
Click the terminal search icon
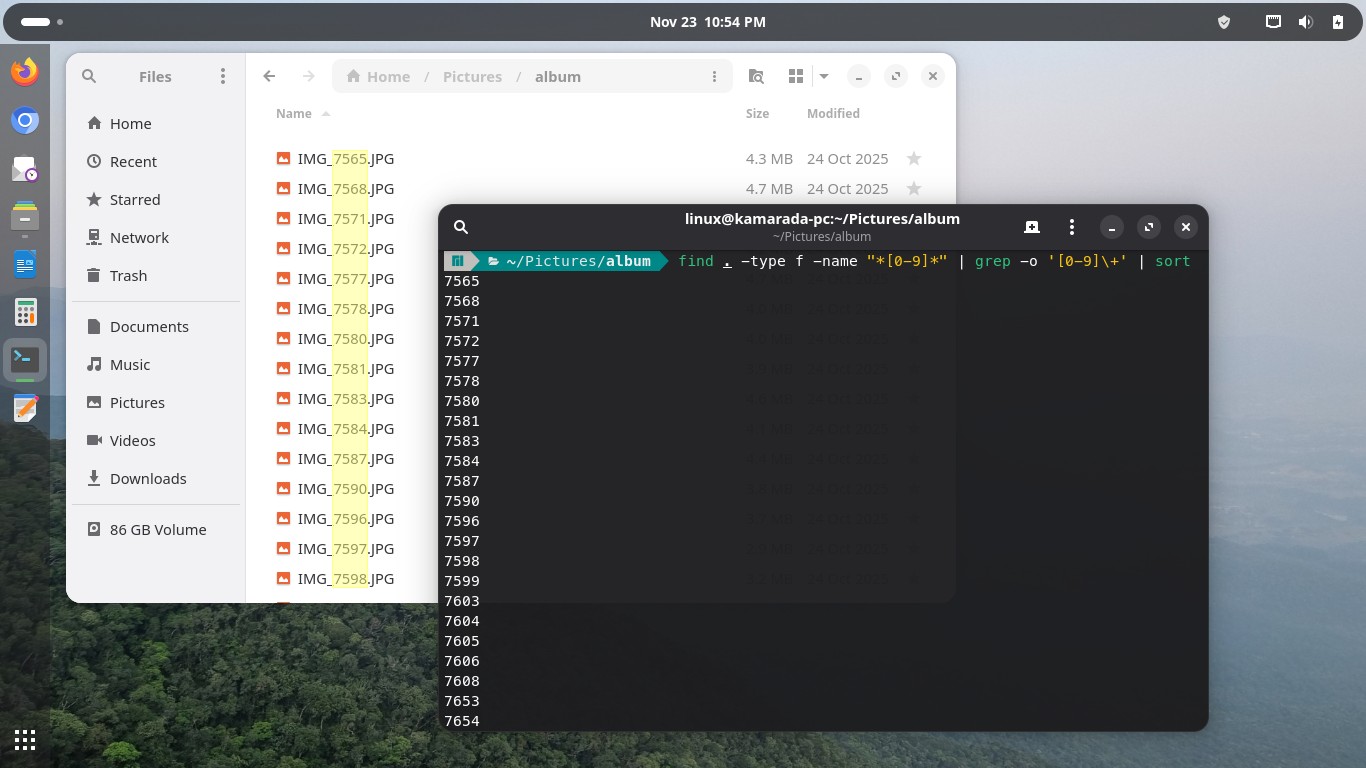point(461,227)
